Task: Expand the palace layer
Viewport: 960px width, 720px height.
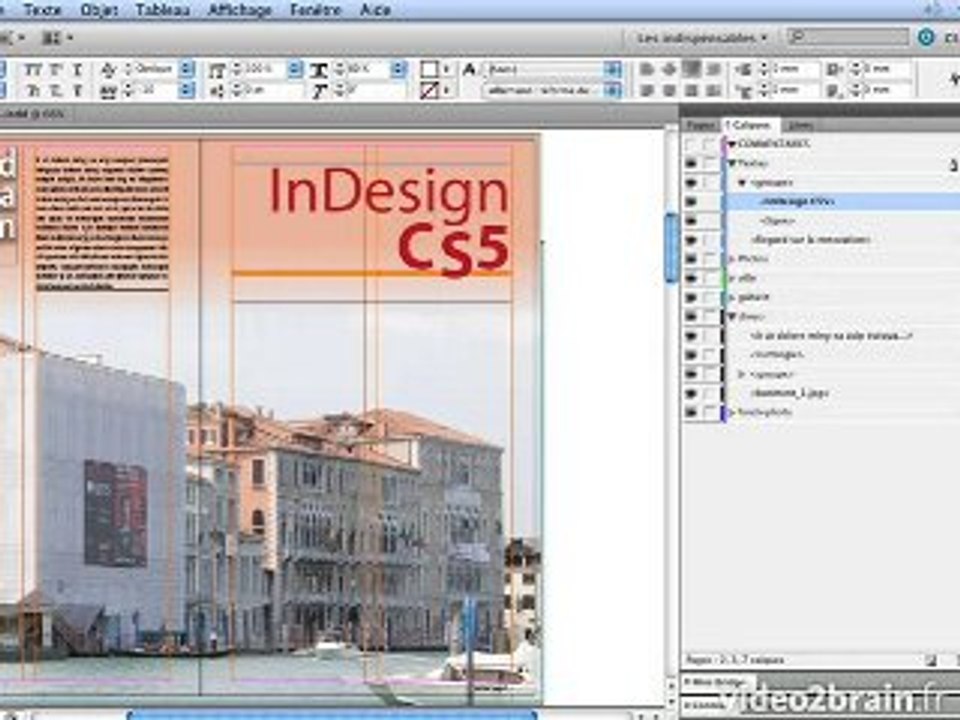Action: (x=732, y=298)
